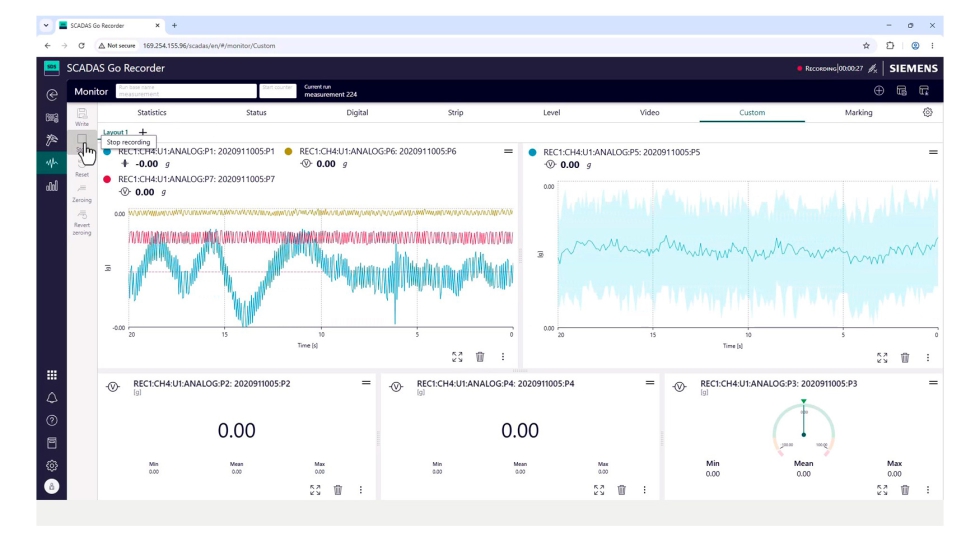Switch to the Video tab
Screen dimensions: 980x560
pyautogui.click(x=649, y=112)
